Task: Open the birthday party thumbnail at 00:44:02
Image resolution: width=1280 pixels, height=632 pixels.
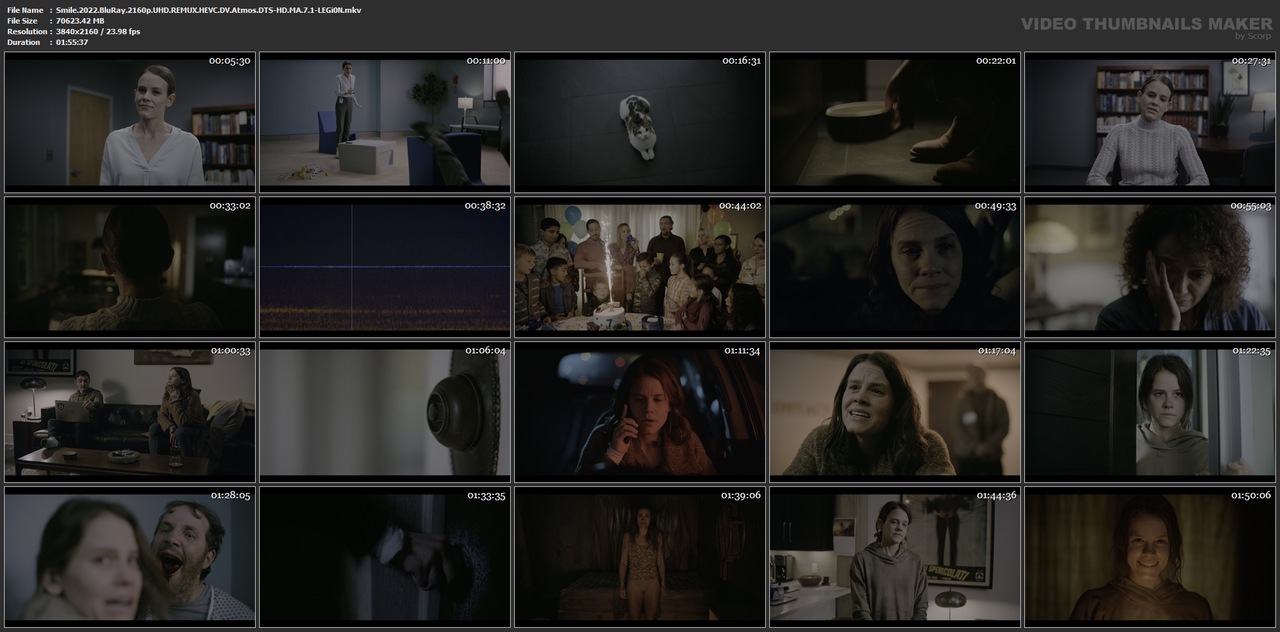Action: (x=640, y=266)
